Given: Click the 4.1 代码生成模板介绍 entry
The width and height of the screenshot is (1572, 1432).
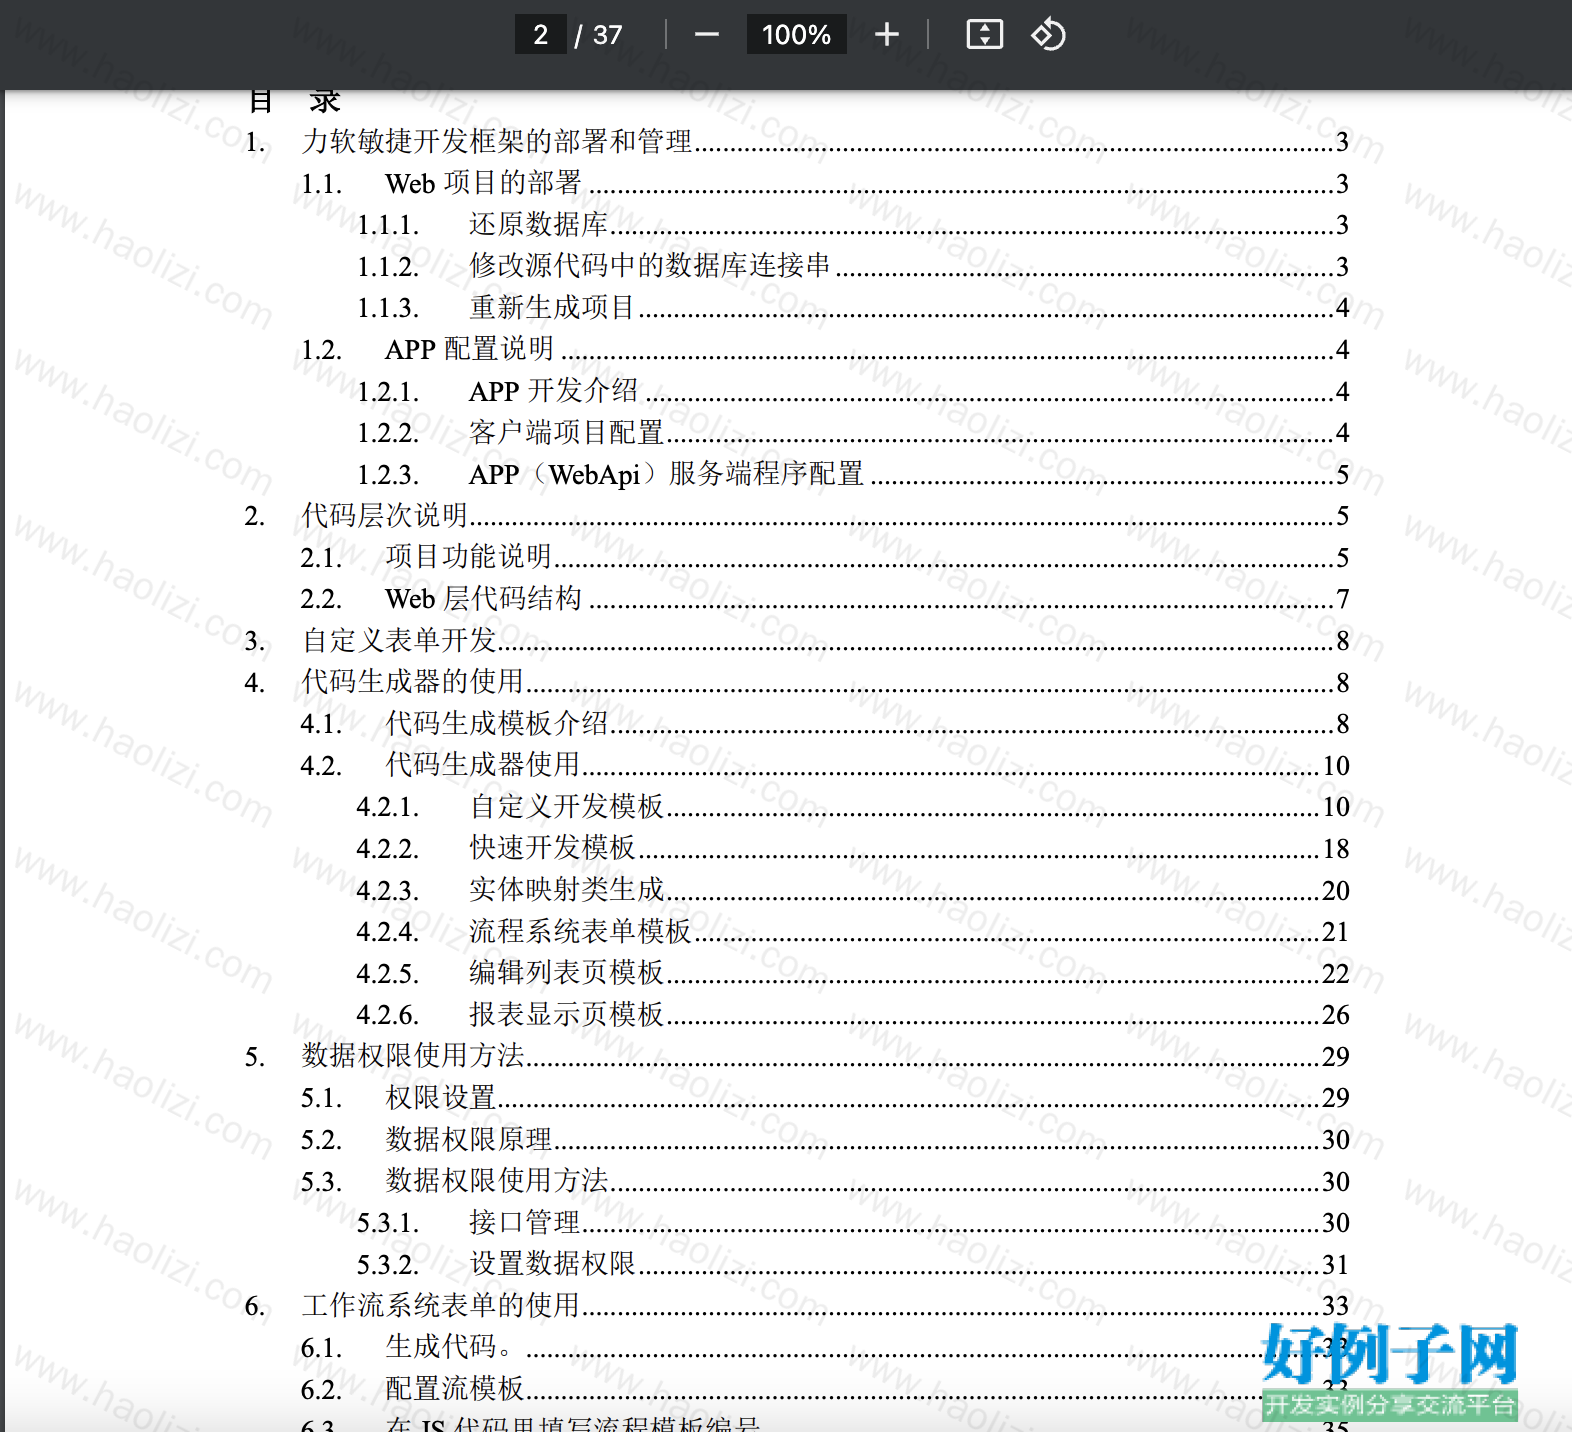Looking at the screenshot, I should (825, 724).
